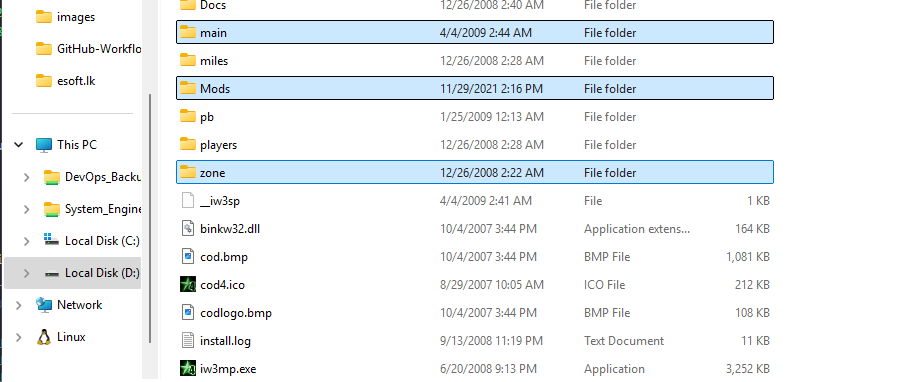This screenshot has width=897, height=382.
Task: Select the codlogo.bmp file icon
Action: coord(188,312)
